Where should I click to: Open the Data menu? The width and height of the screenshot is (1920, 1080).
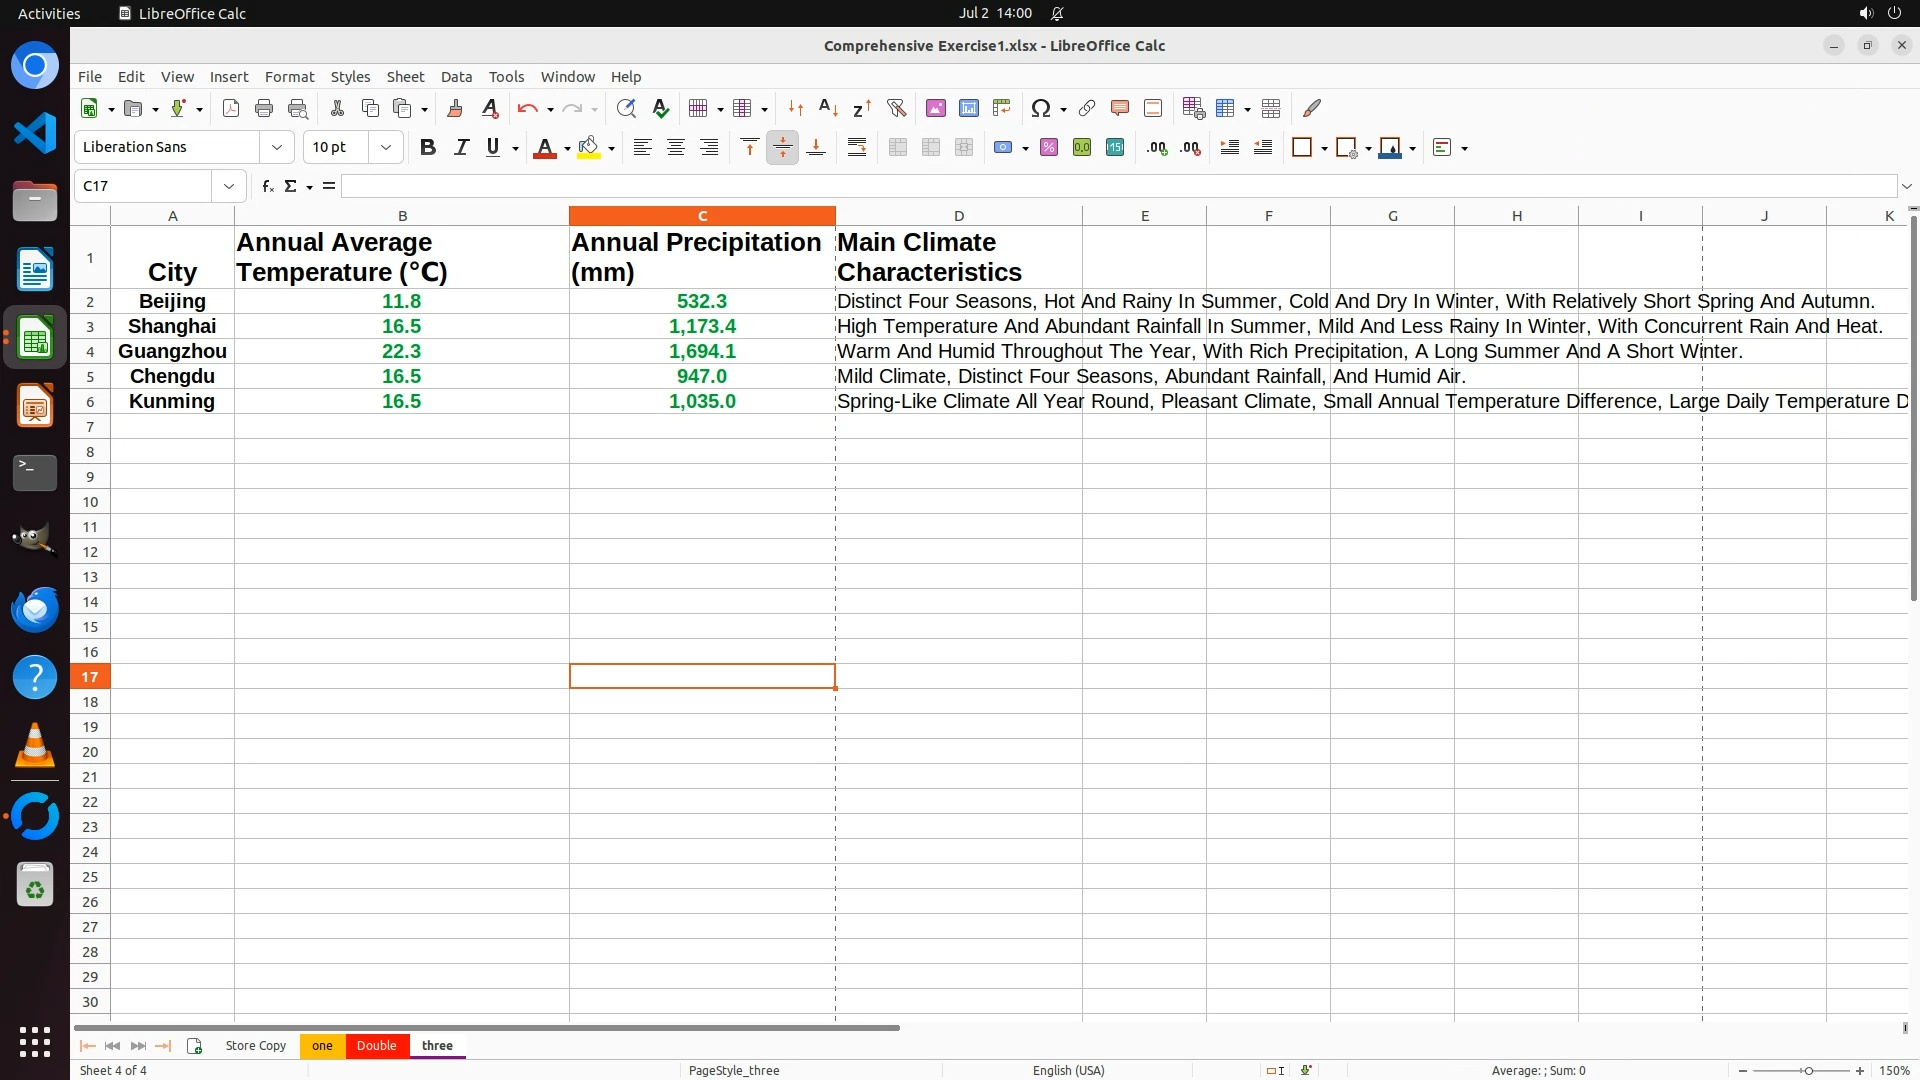tap(456, 77)
